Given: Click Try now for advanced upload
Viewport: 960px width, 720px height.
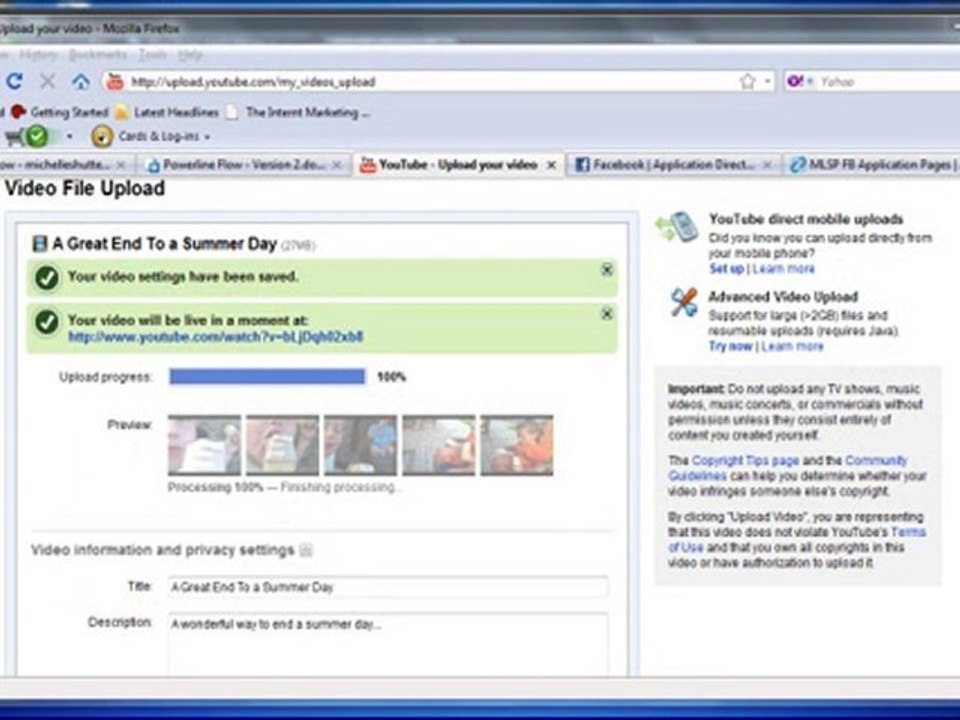Looking at the screenshot, I should click(730, 347).
